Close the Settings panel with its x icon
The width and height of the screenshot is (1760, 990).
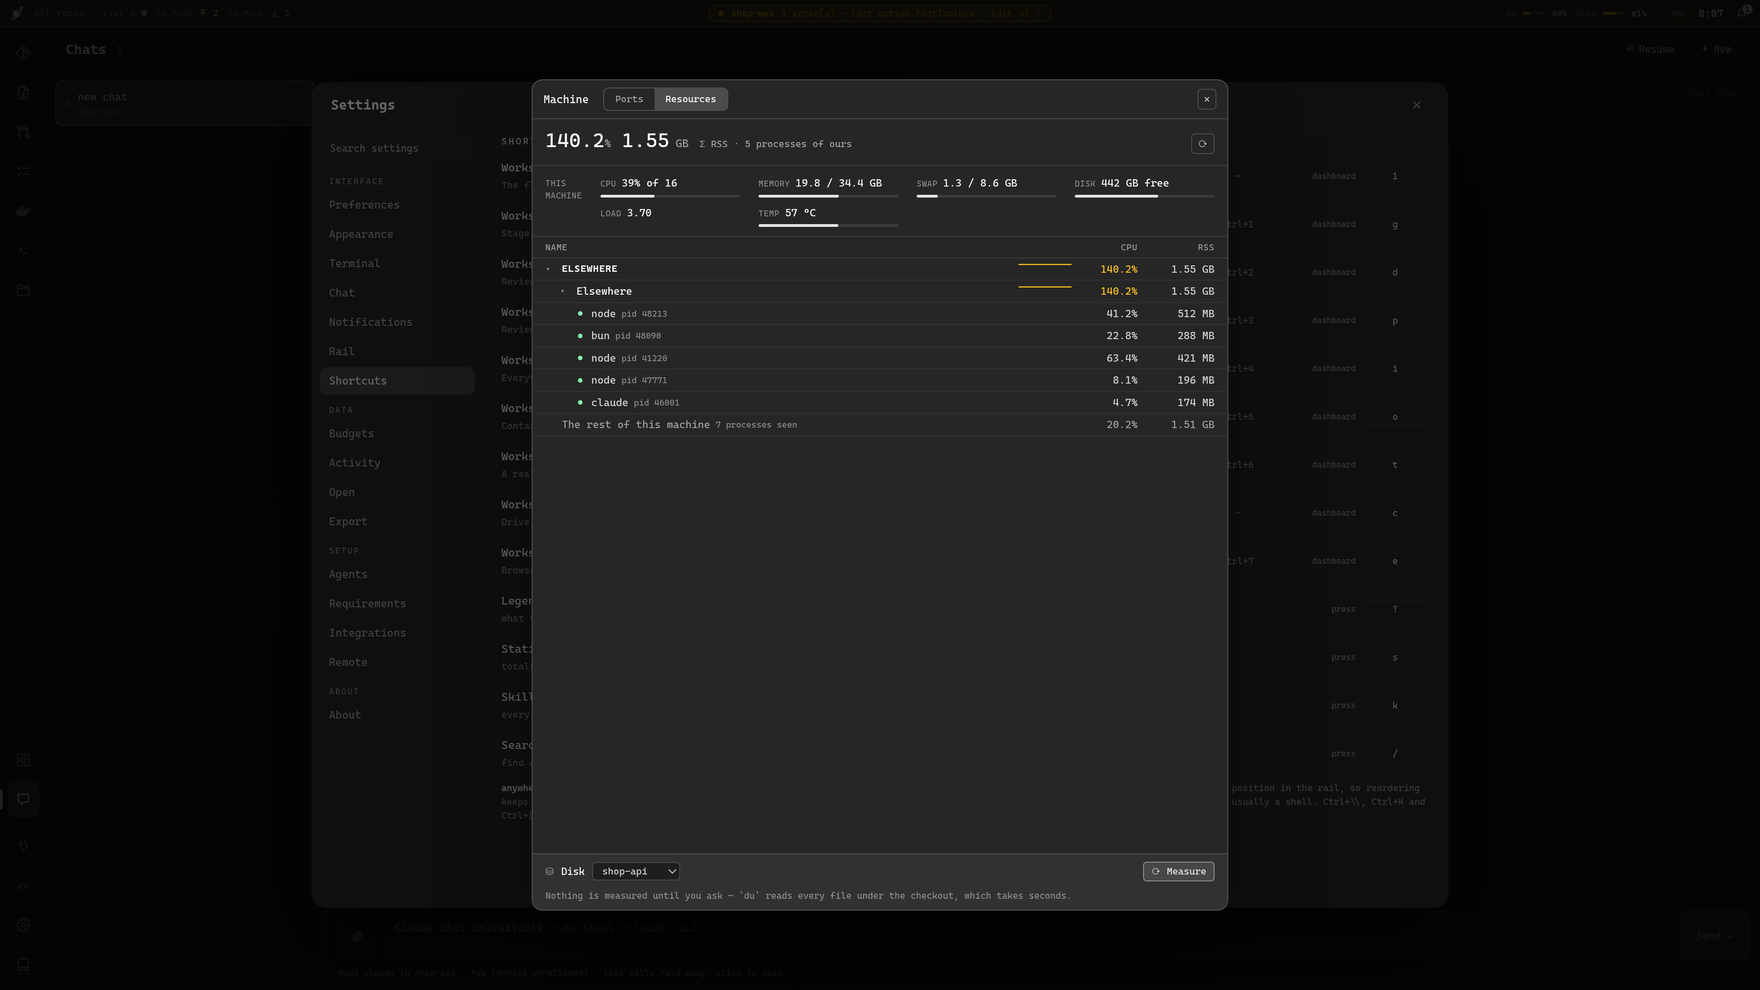click(x=1416, y=105)
